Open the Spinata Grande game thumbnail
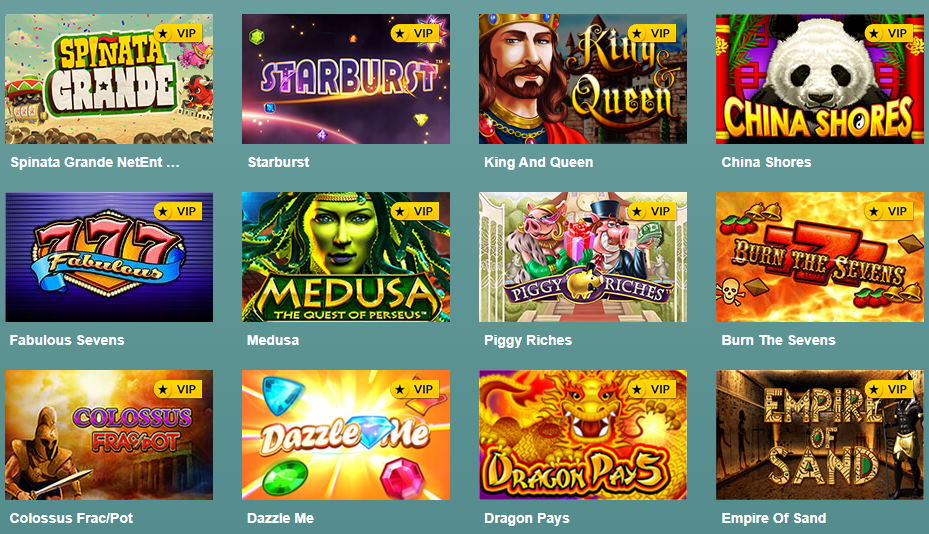Screen dimensions: 929x534 click(109, 79)
